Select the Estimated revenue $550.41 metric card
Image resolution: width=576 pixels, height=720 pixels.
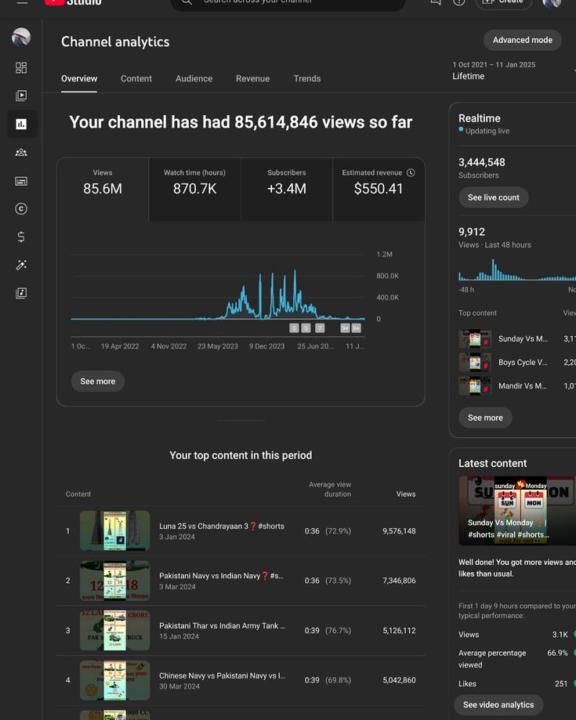(x=378, y=190)
